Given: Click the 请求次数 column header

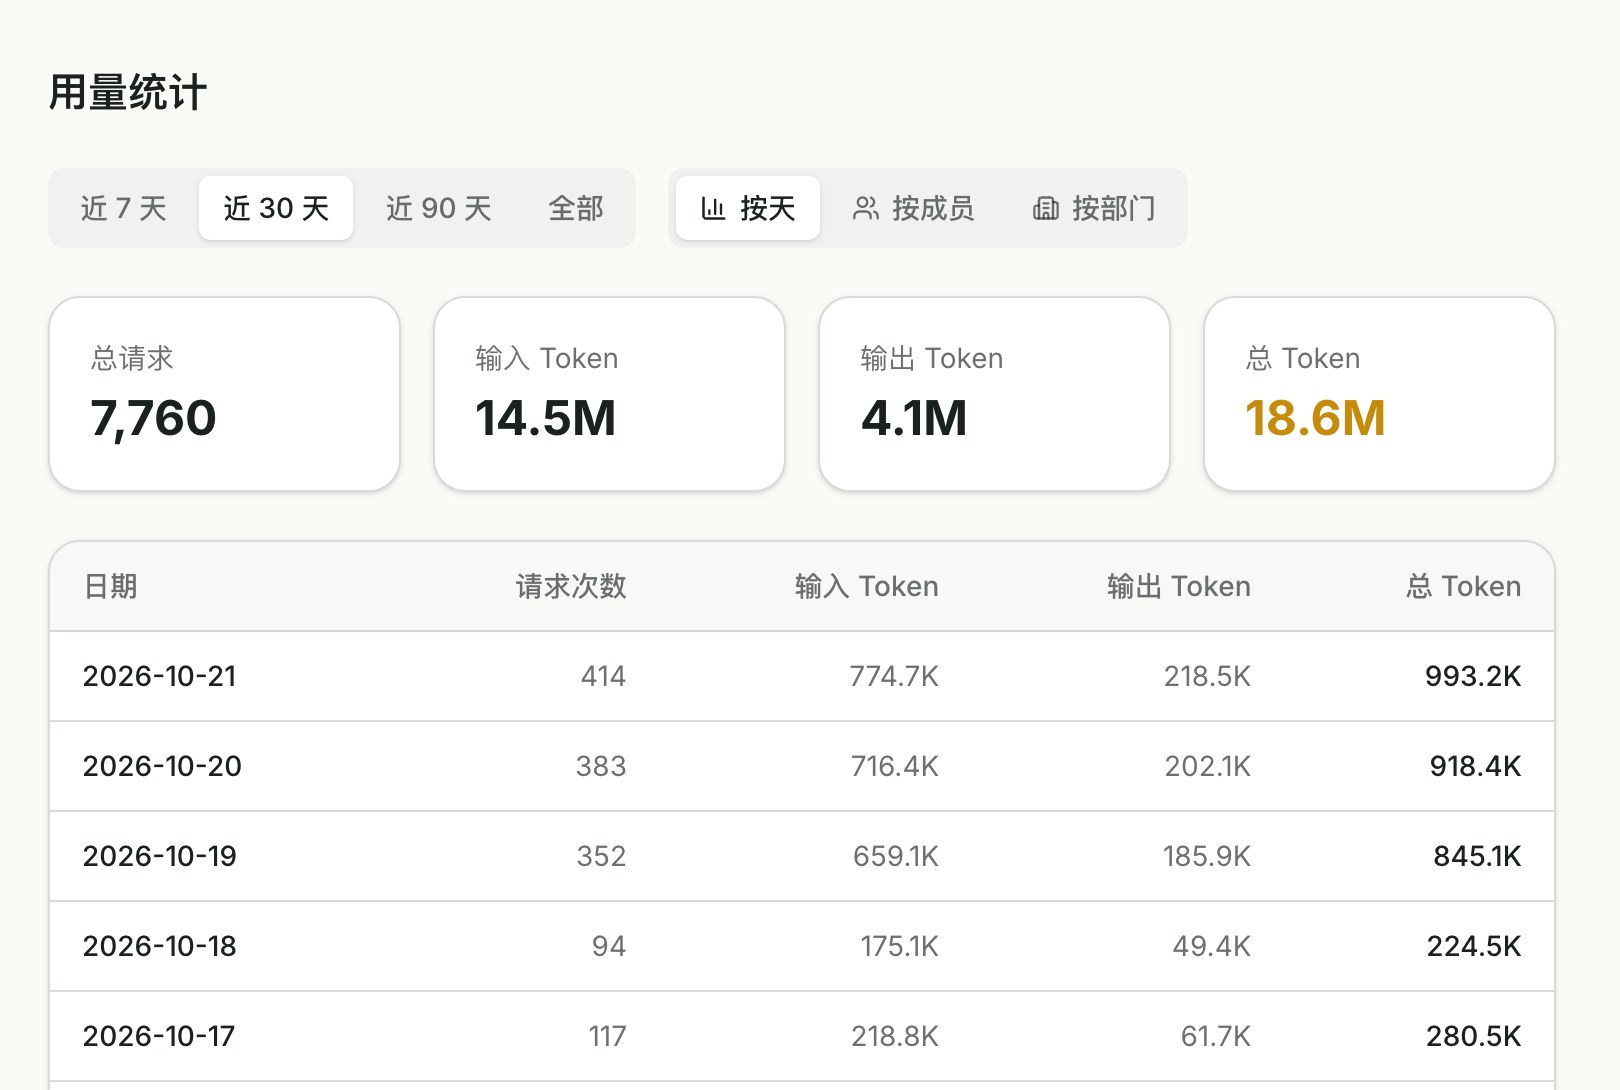Looking at the screenshot, I should pyautogui.click(x=571, y=586).
